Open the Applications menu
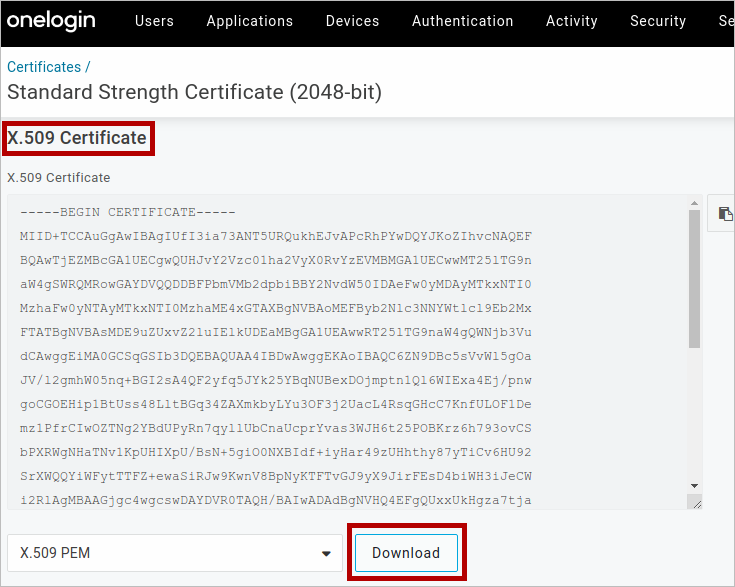This screenshot has height=587, width=735. click(x=250, y=21)
